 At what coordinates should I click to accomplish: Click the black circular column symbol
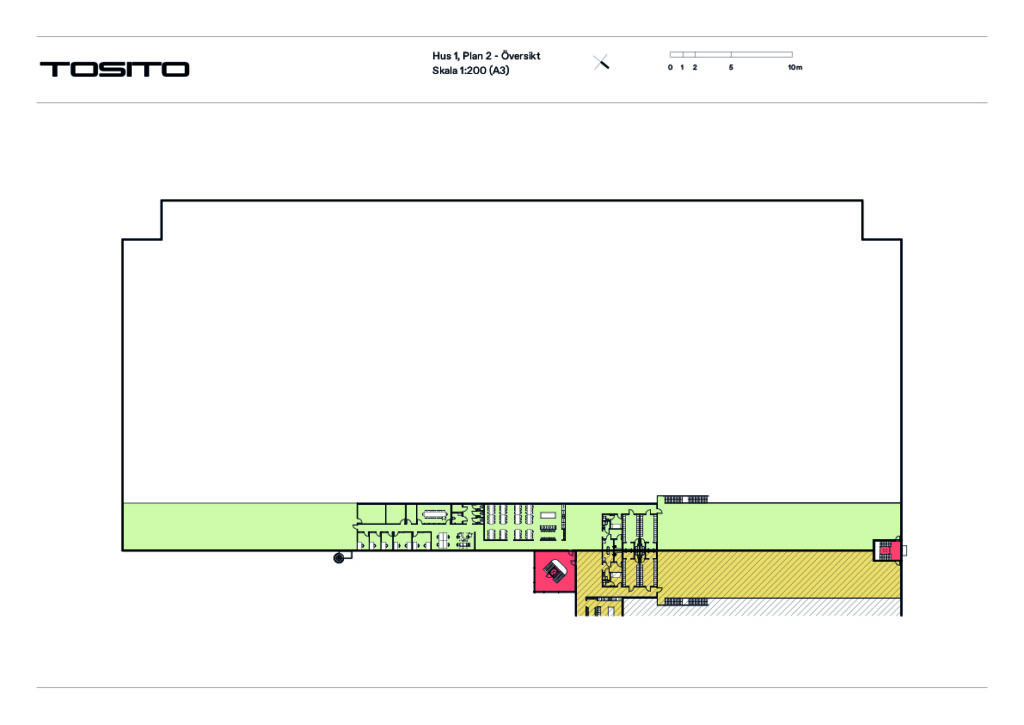tap(338, 558)
